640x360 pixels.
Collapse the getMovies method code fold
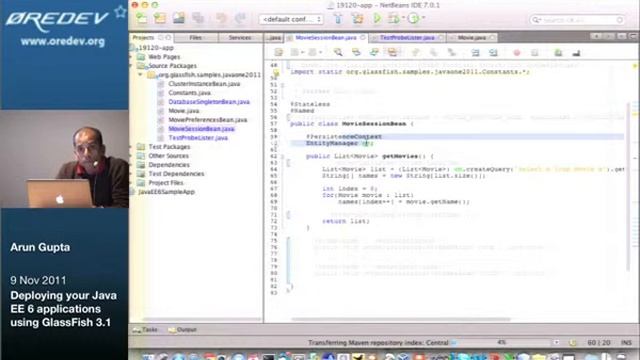[282, 156]
